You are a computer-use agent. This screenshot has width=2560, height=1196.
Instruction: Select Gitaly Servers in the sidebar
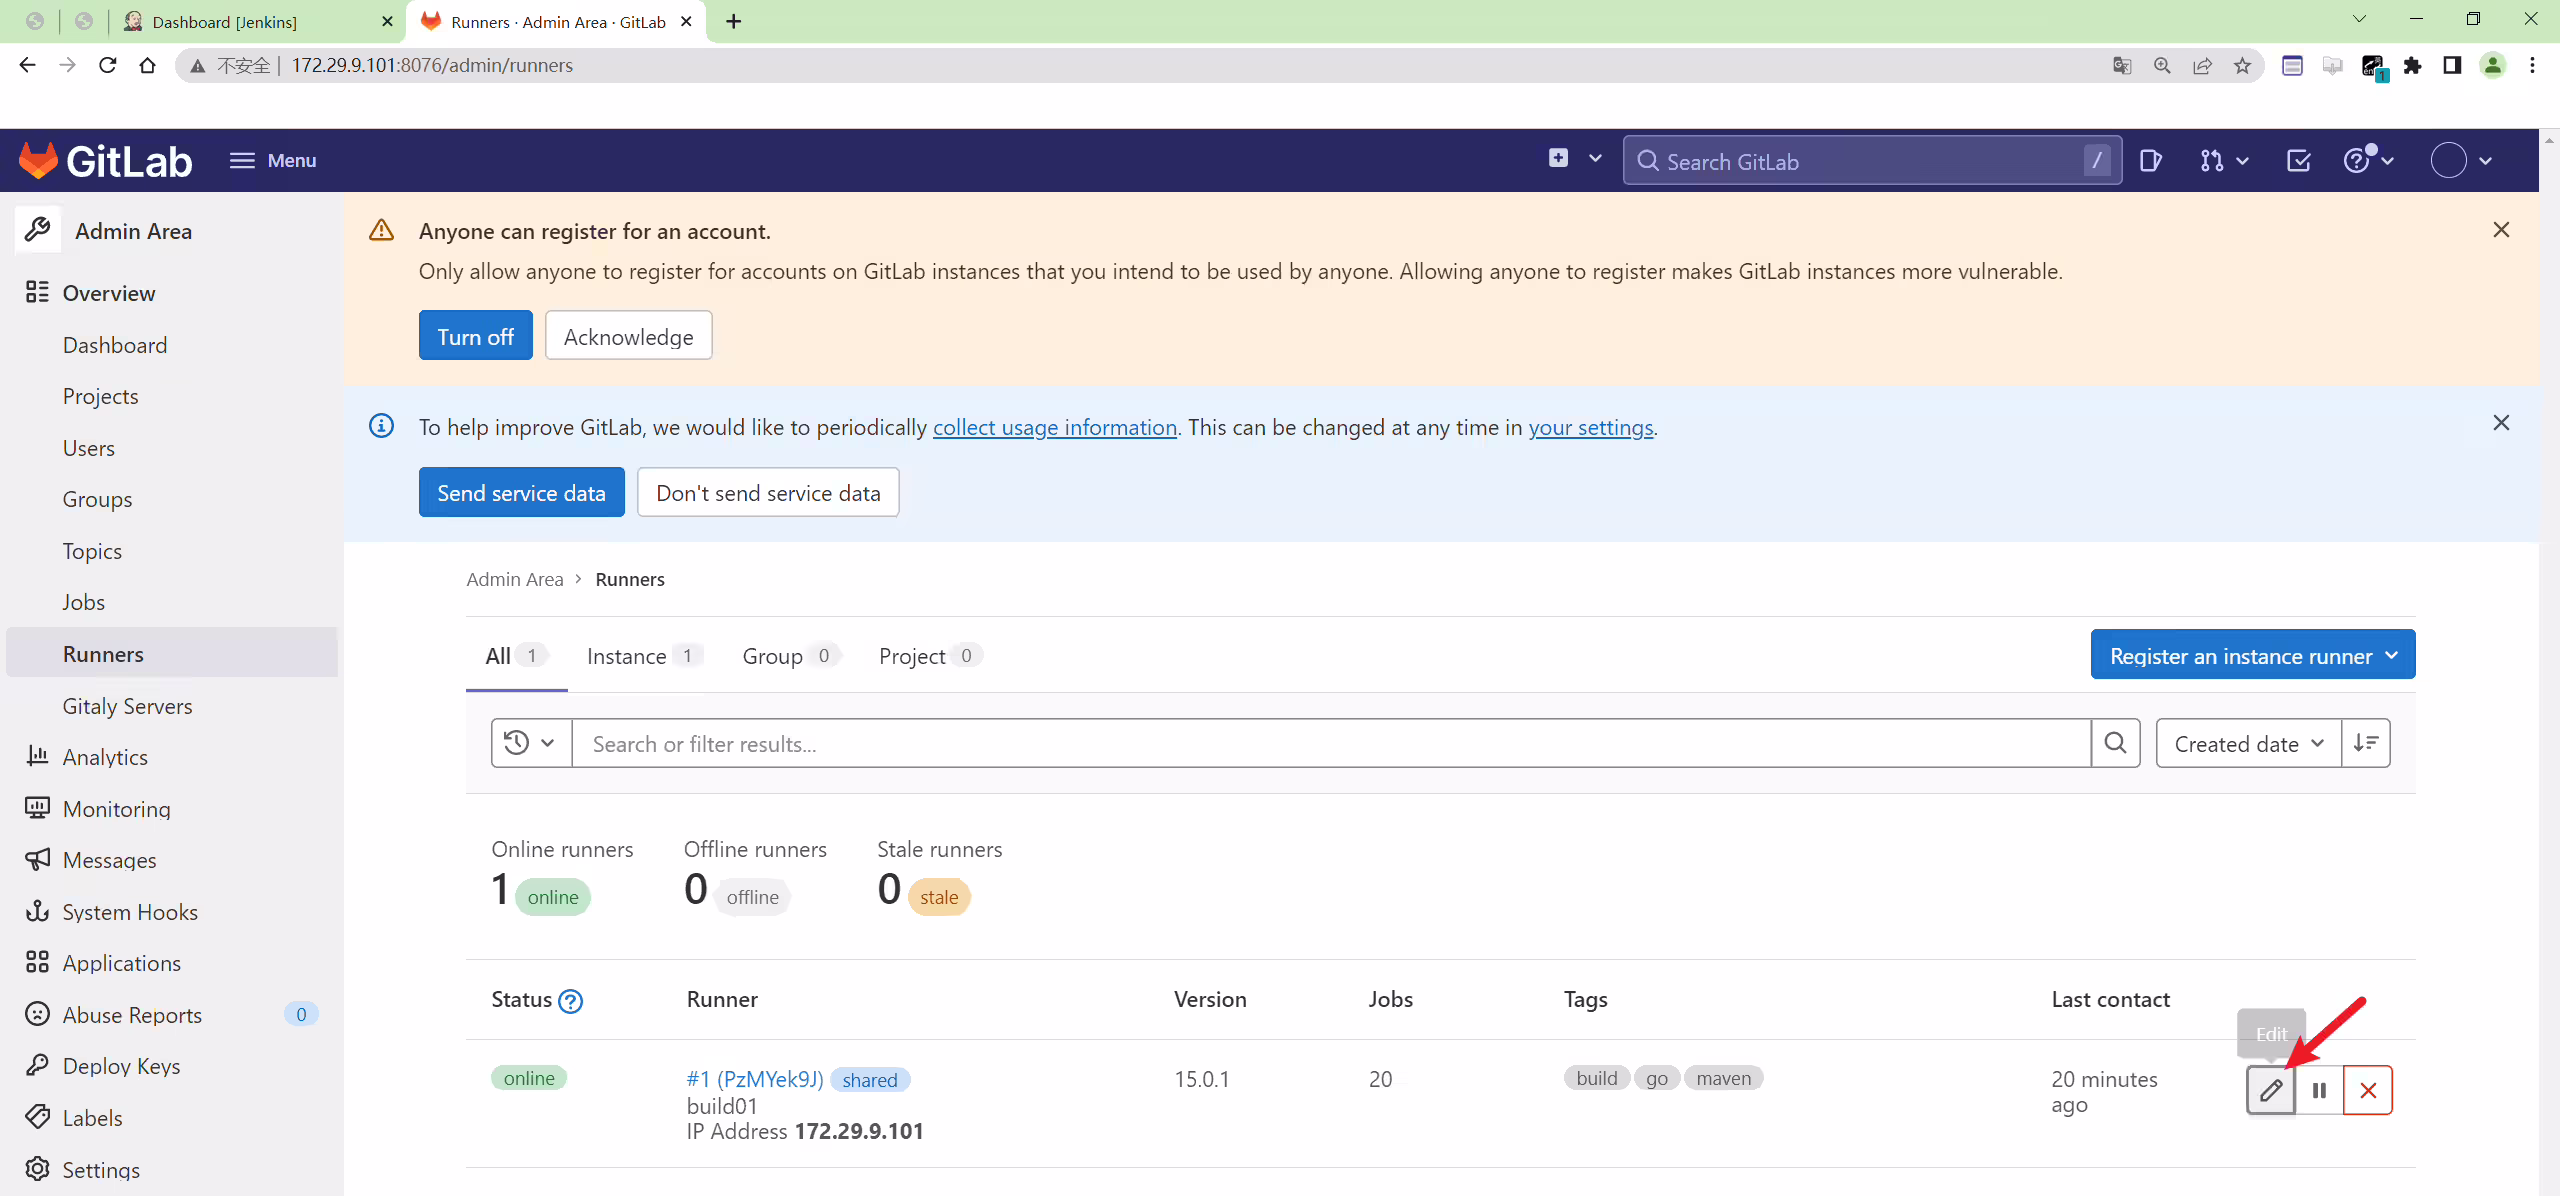(x=127, y=706)
